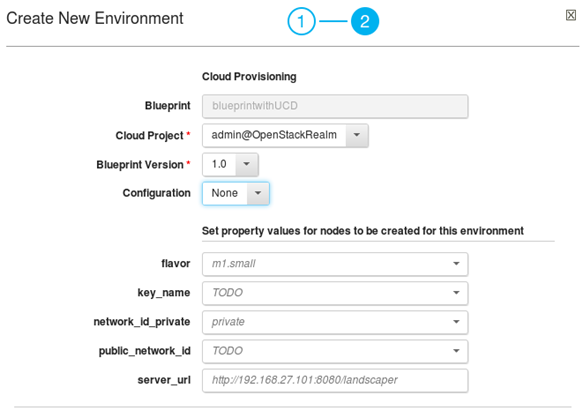The height and width of the screenshot is (410, 582).
Task: Open the Configuration dropdown arrow
Action: coord(258,193)
